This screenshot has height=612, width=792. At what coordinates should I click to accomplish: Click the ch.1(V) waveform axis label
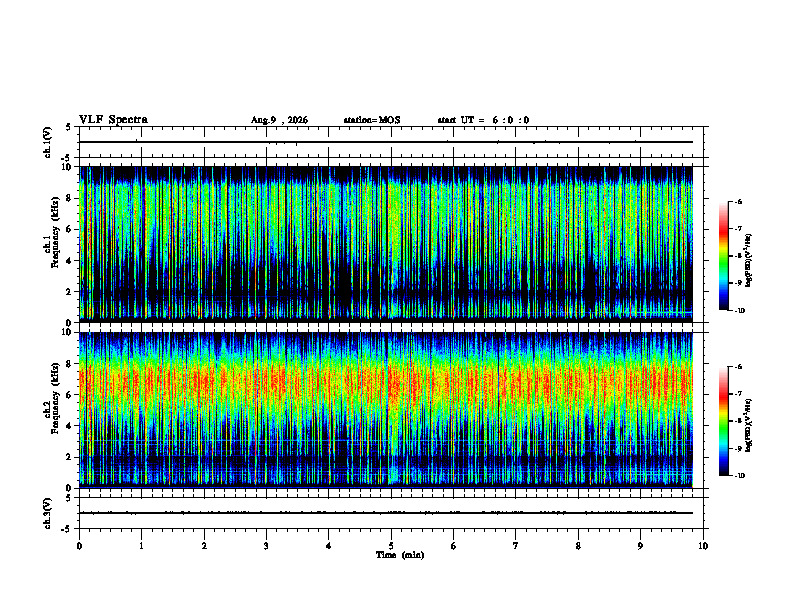tap(48, 142)
